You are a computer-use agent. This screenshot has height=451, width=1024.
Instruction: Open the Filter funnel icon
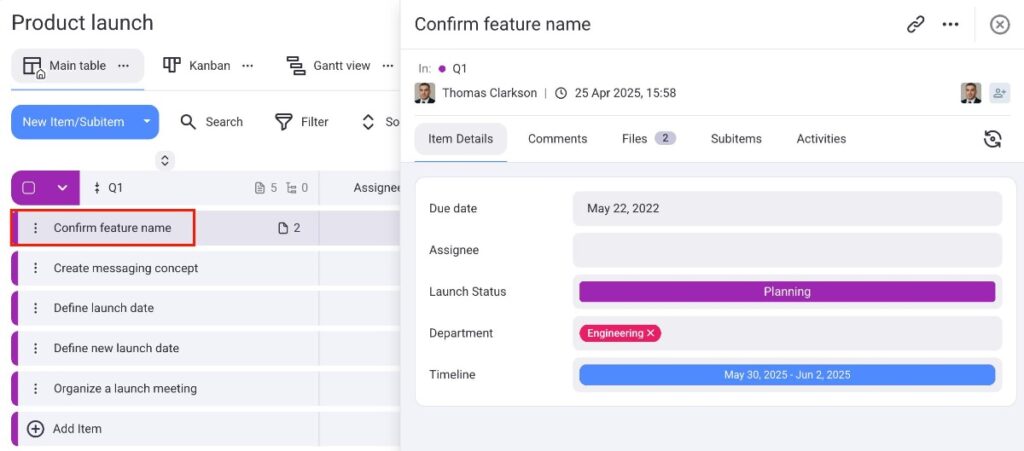point(284,122)
